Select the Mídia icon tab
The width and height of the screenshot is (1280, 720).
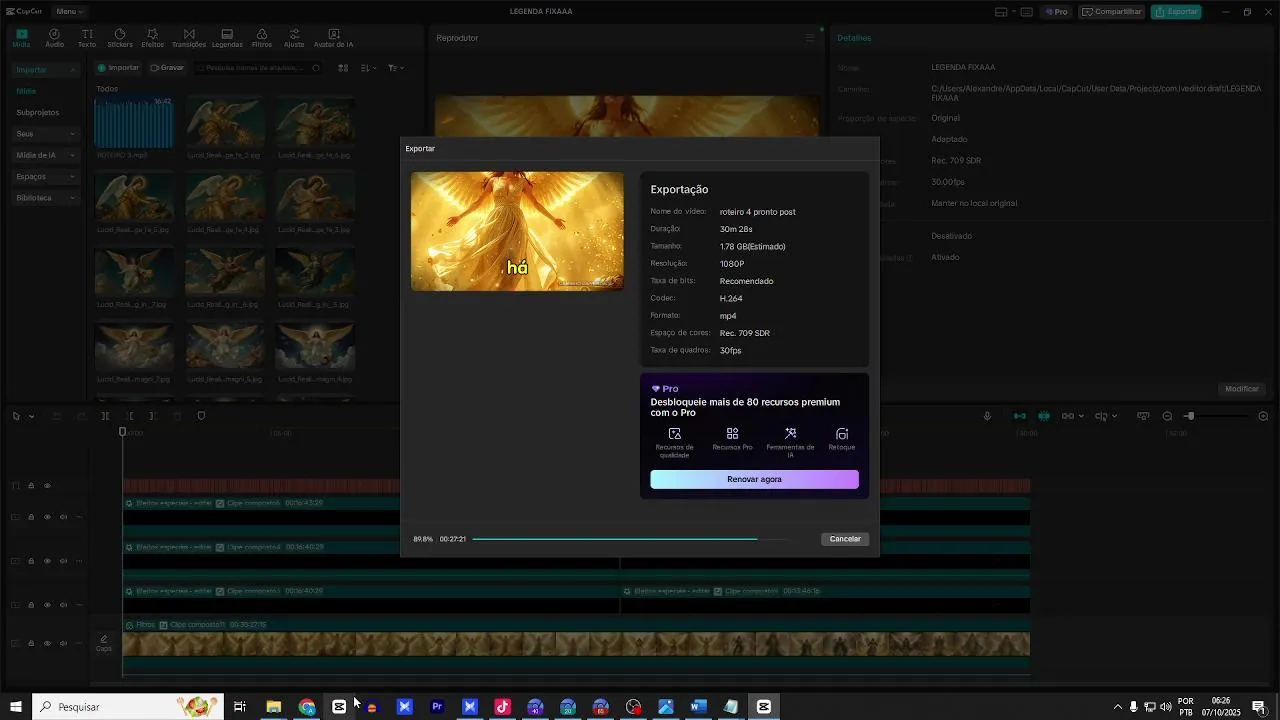click(x=21, y=38)
